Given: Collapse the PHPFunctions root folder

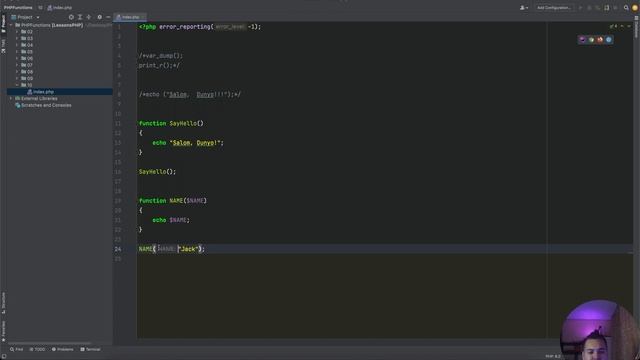Looking at the screenshot, I should [x=11, y=25].
